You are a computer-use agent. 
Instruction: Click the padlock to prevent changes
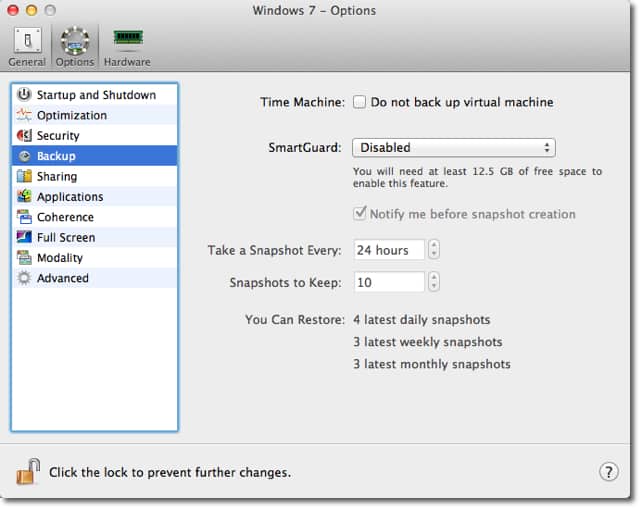pos(28,472)
